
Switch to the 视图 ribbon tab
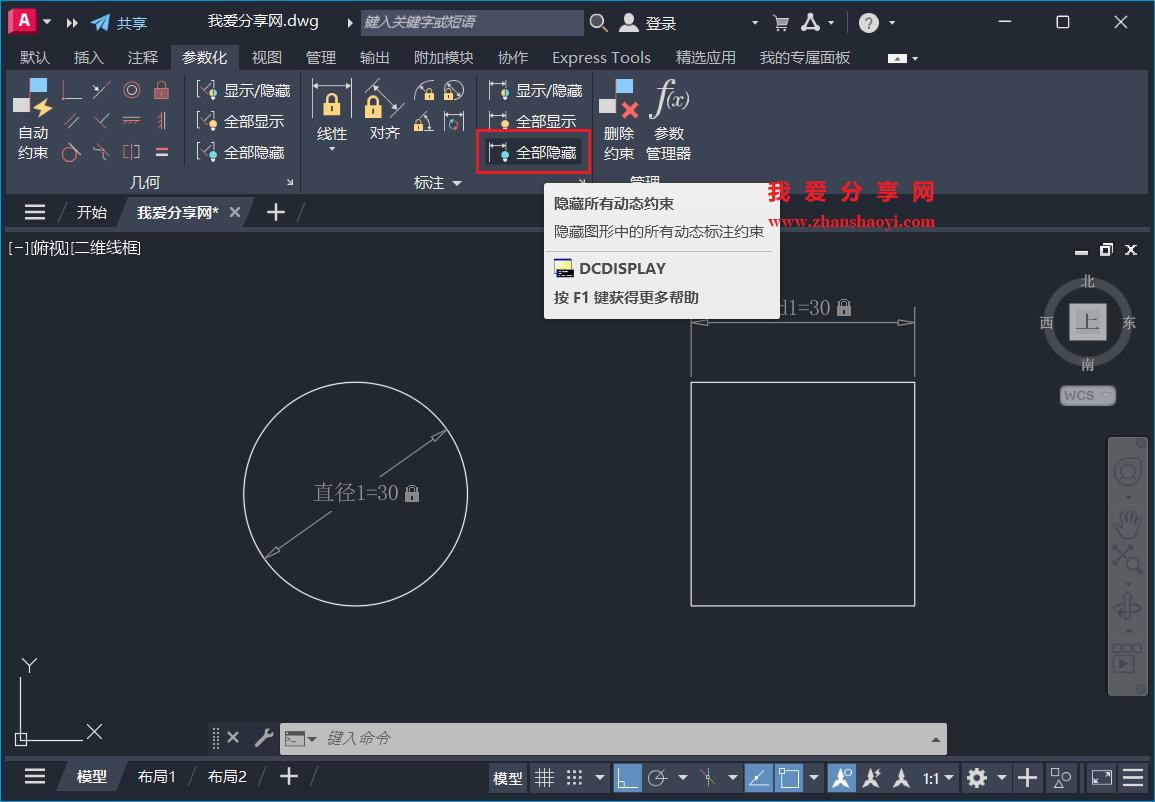265,57
